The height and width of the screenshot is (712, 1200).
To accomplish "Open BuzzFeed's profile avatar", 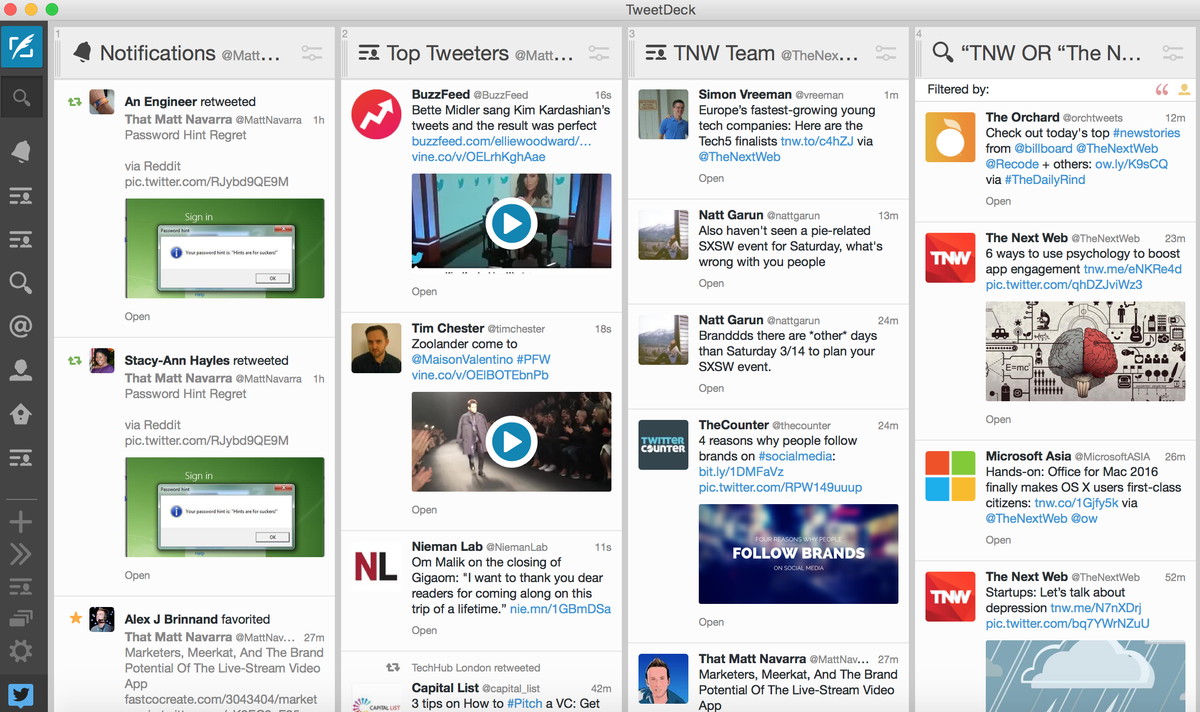I will tap(376, 114).
